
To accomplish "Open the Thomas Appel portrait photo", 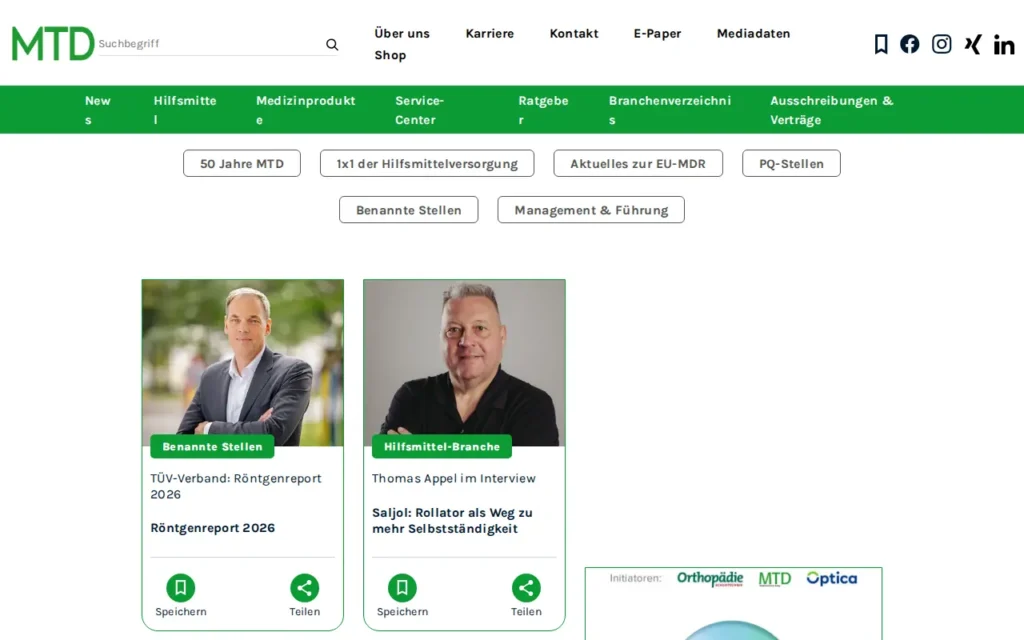I will click(x=464, y=362).
